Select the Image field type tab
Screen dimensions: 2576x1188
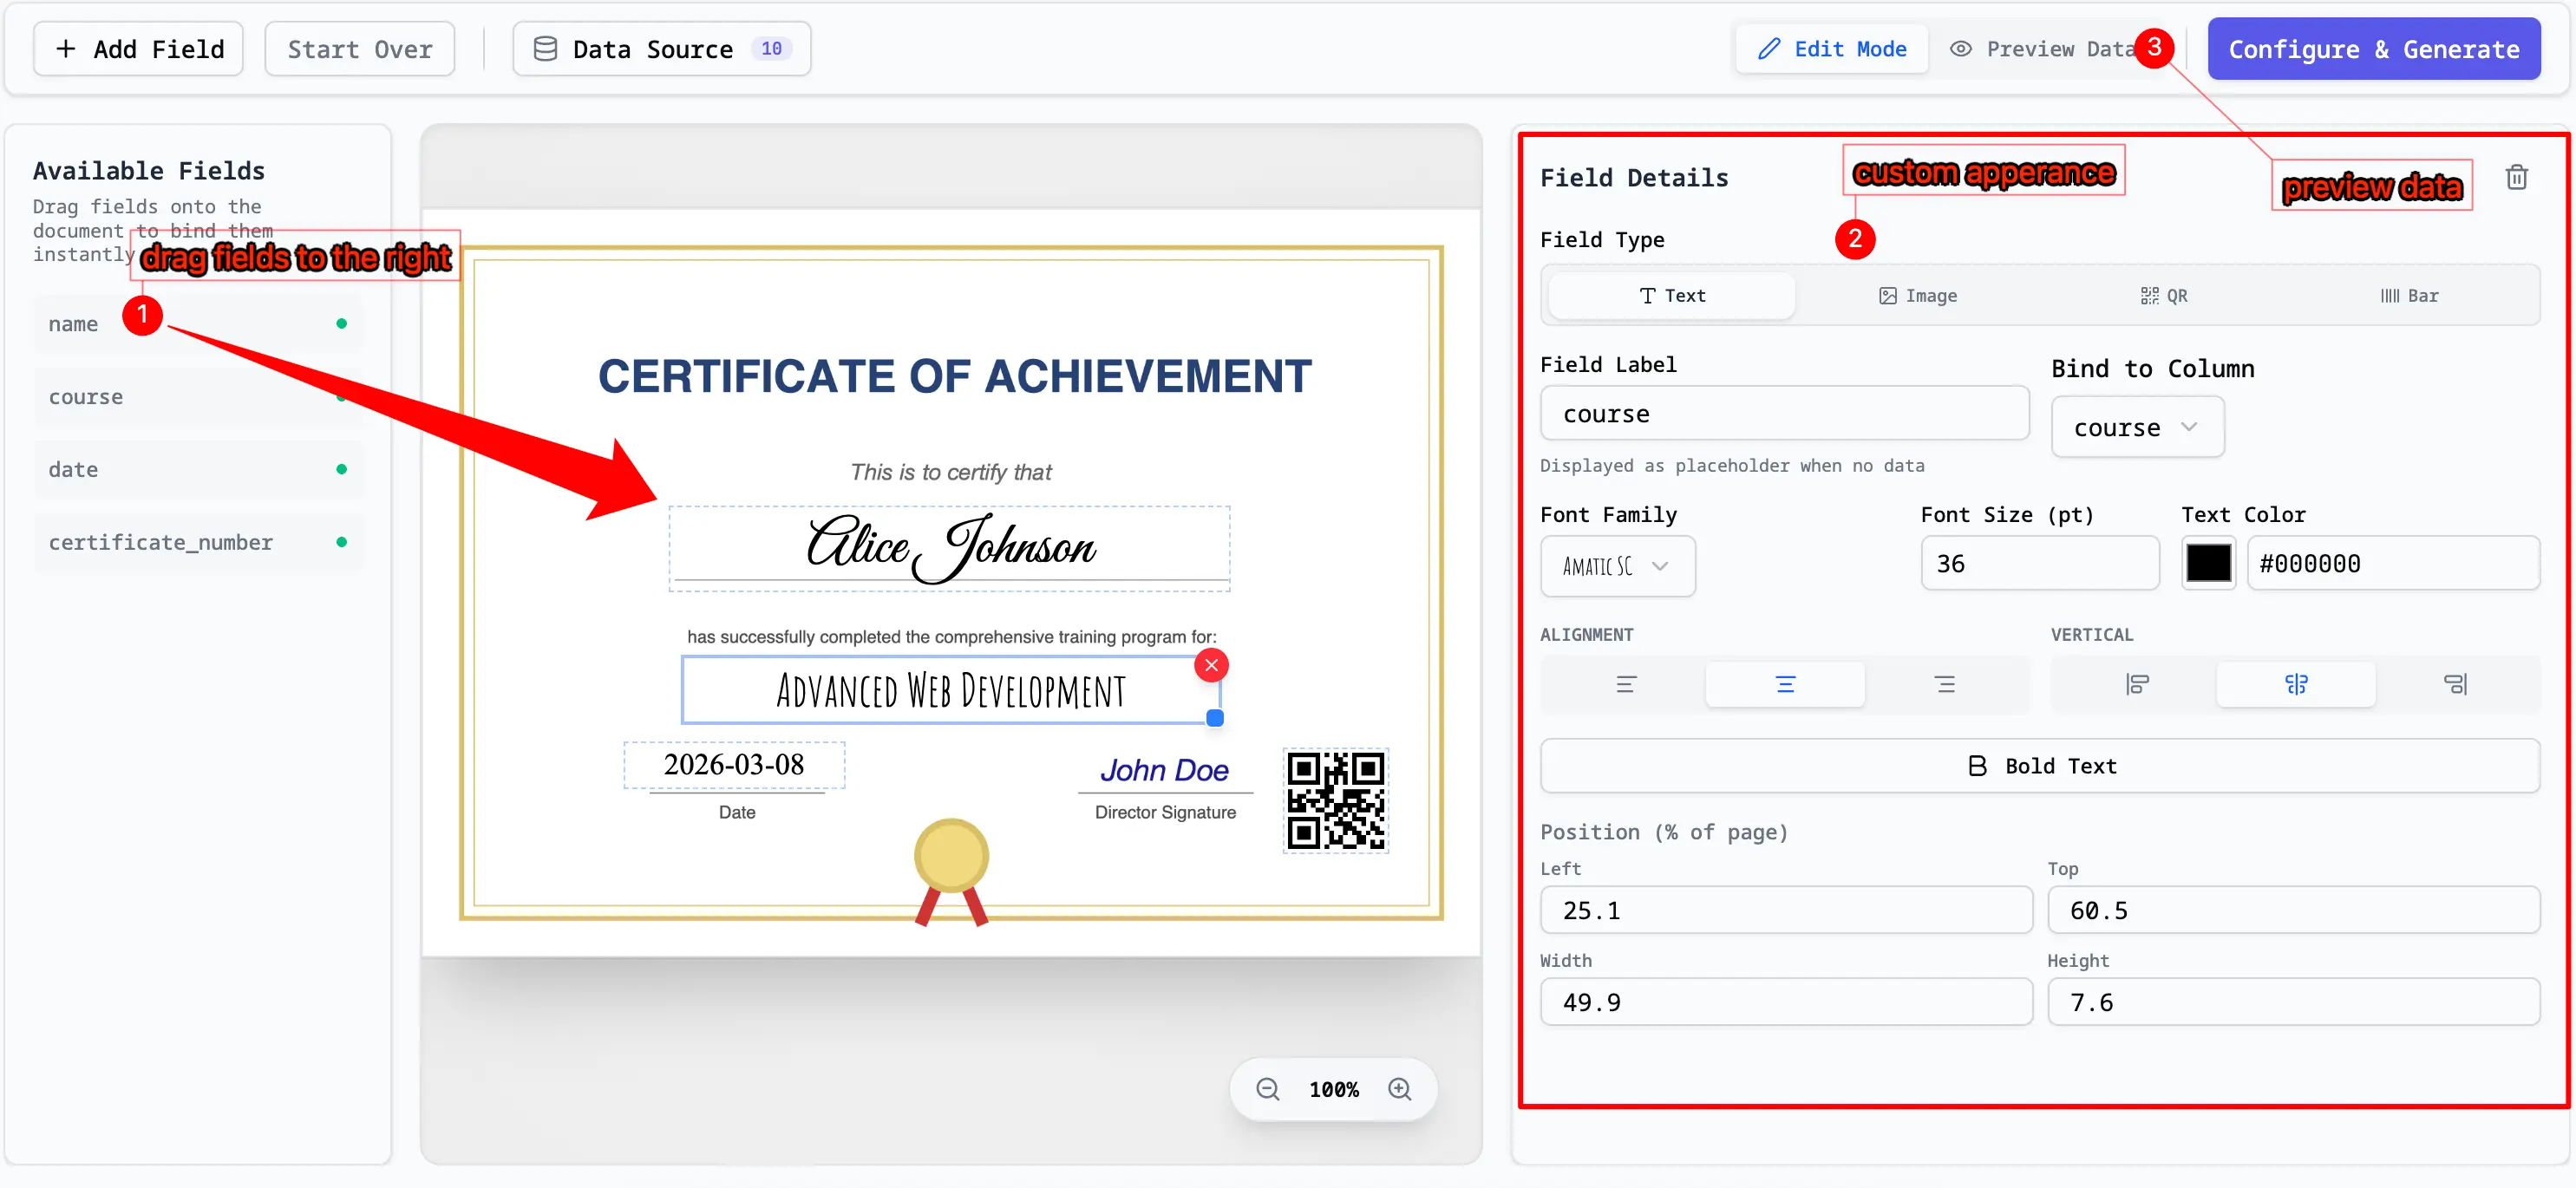pos(1917,296)
